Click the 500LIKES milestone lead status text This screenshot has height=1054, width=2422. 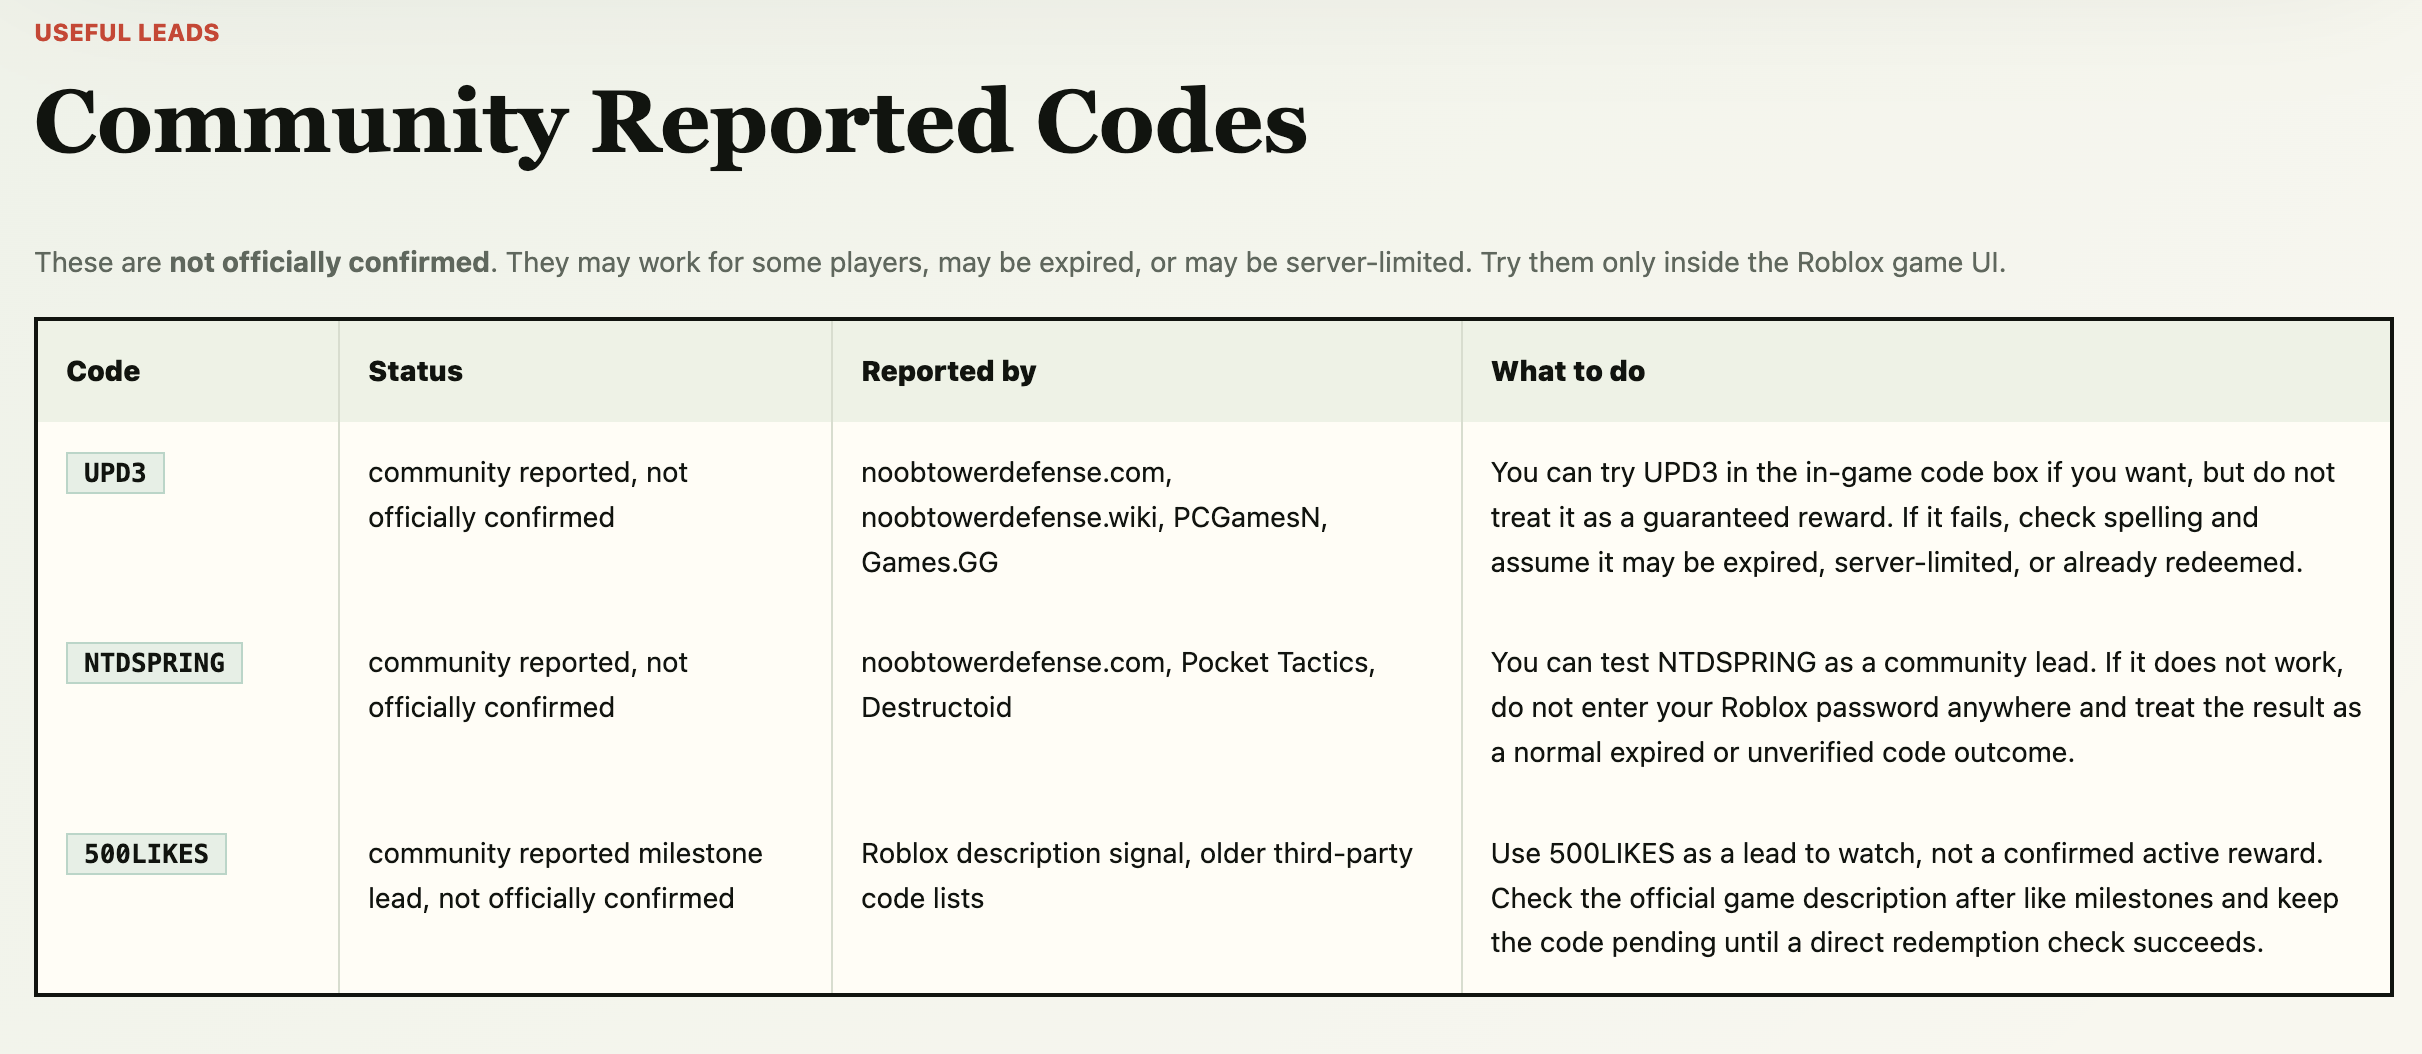point(565,876)
